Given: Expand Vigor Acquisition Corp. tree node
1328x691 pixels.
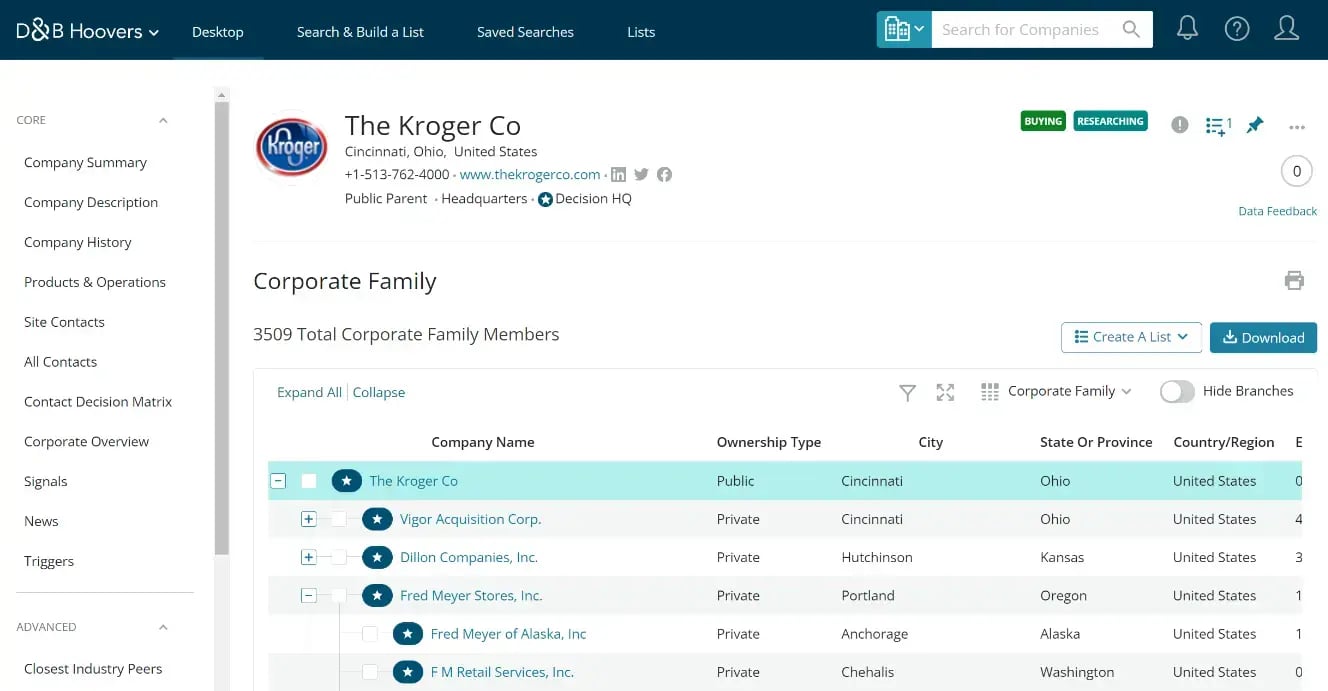Looking at the screenshot, I should coord(308,519).
